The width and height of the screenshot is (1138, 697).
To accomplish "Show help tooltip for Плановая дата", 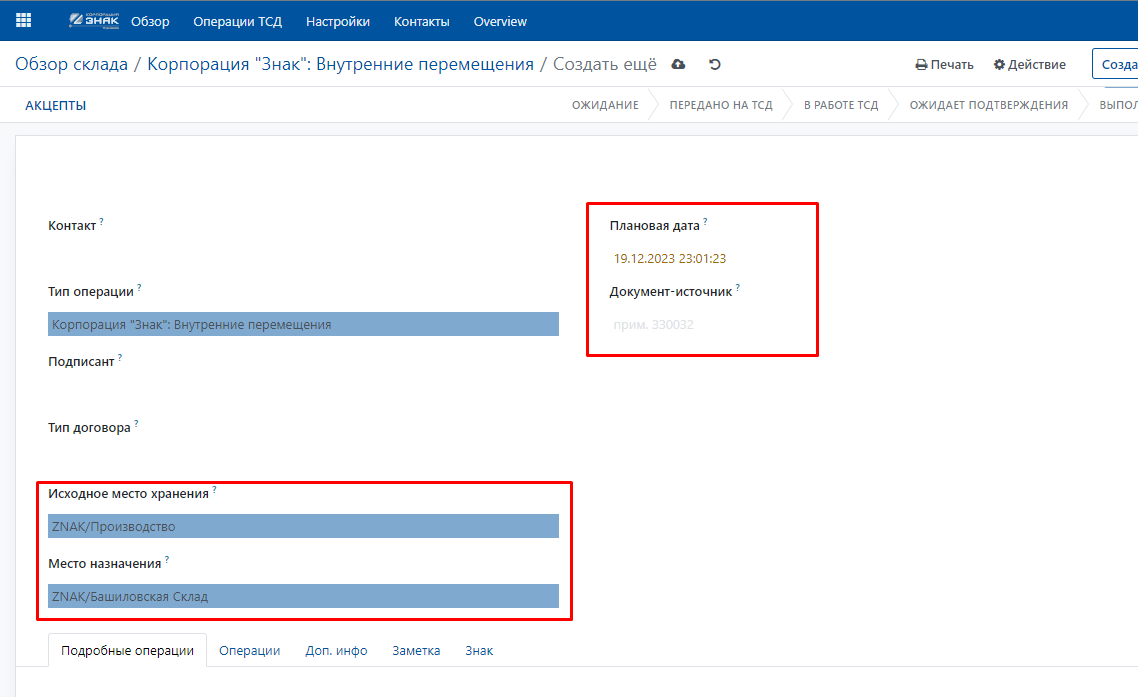I will pyautogui.click(x=705, y=221).
